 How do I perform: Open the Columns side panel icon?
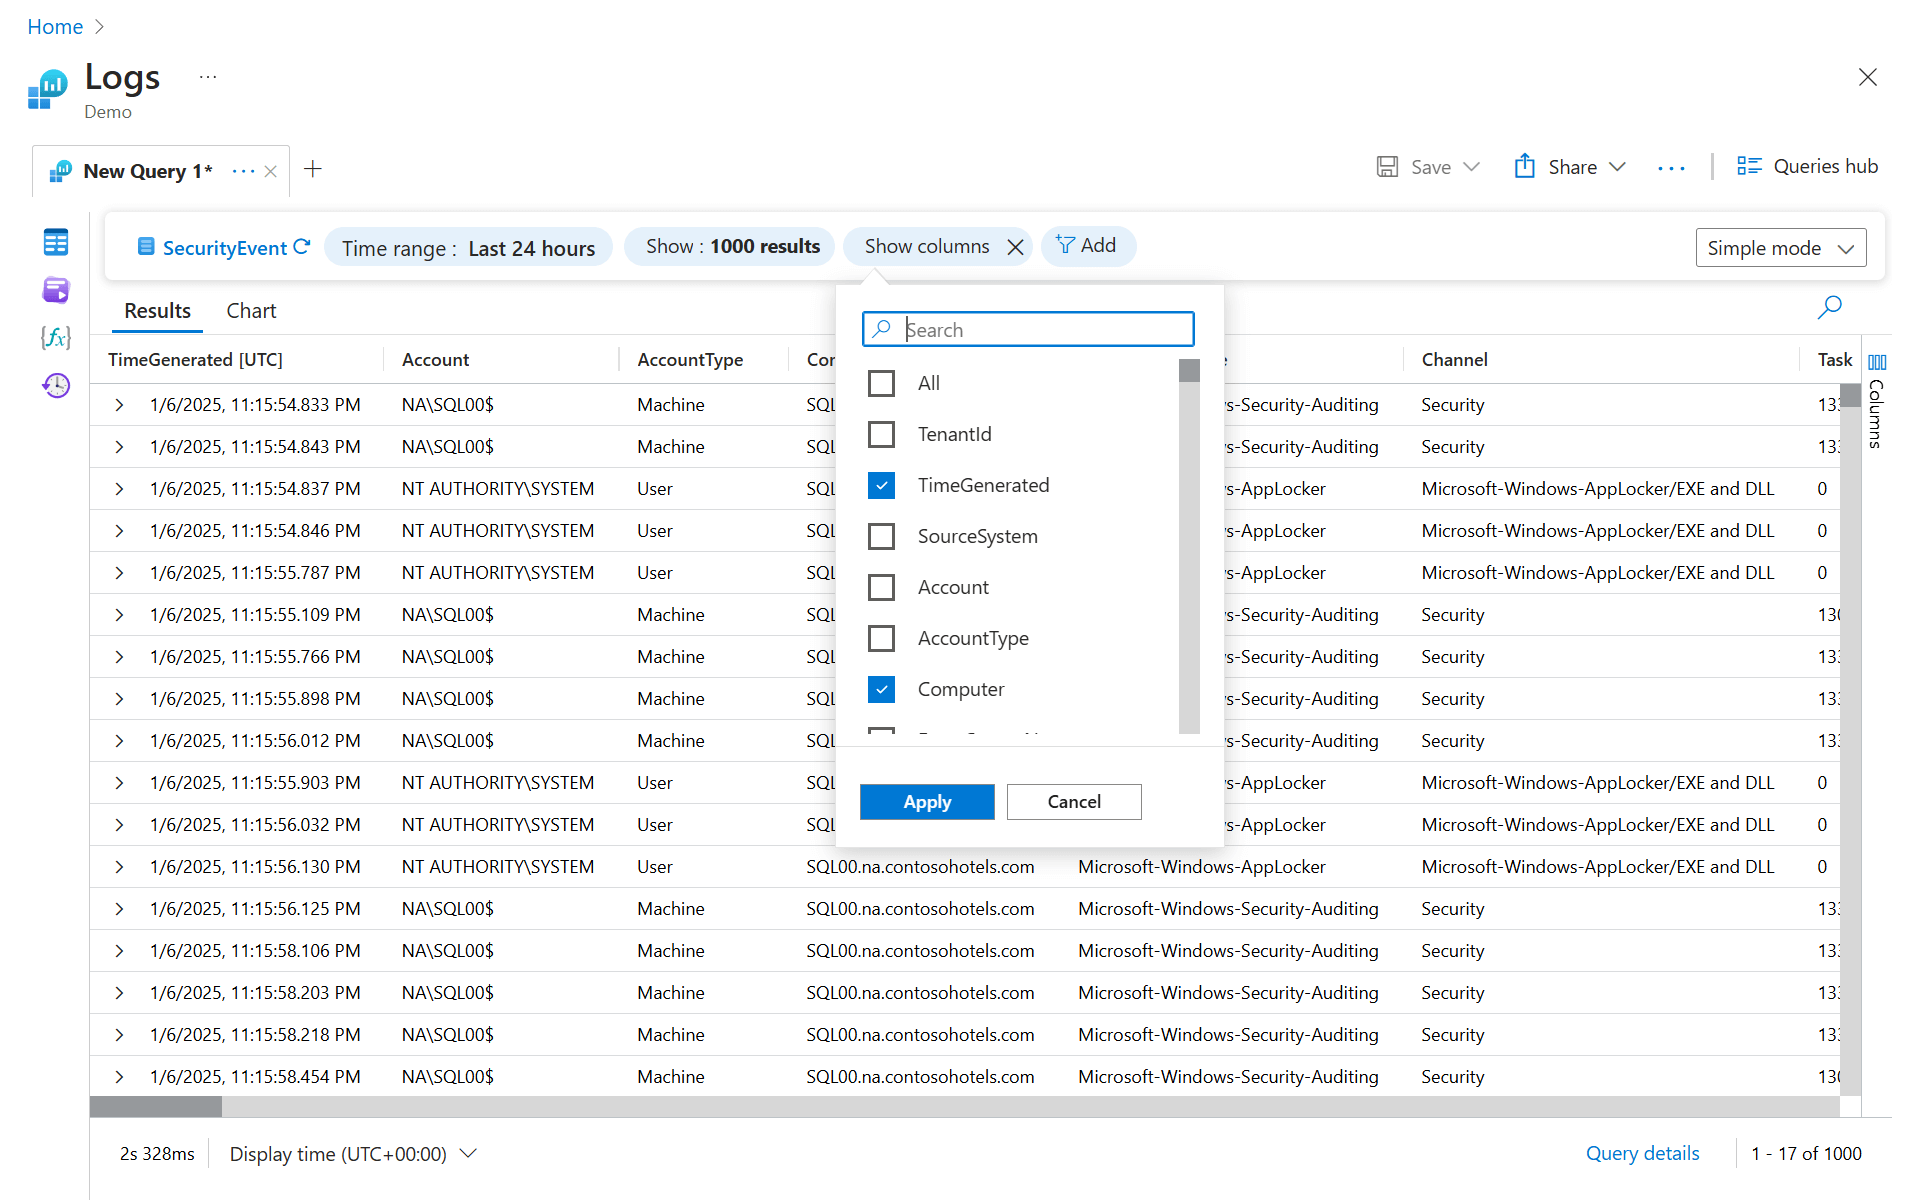[1877, 362]
